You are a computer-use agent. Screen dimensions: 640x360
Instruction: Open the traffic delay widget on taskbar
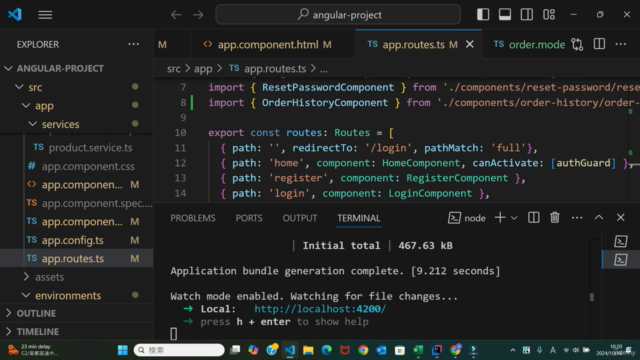33,350
